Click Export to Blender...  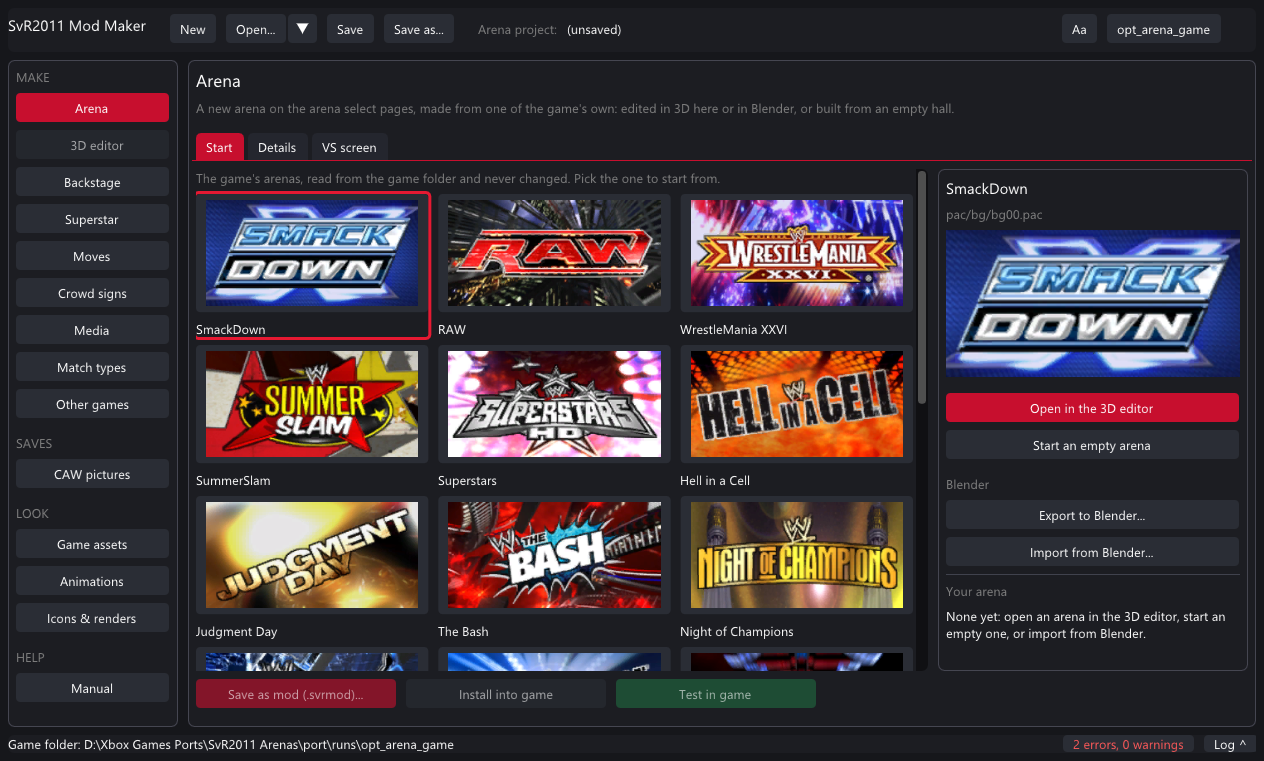(x=1092, y=515)
